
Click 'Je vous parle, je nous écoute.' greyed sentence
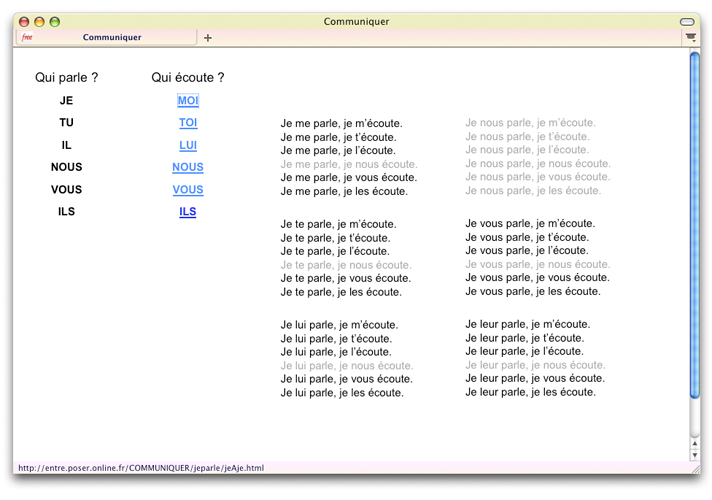point(538,264)
